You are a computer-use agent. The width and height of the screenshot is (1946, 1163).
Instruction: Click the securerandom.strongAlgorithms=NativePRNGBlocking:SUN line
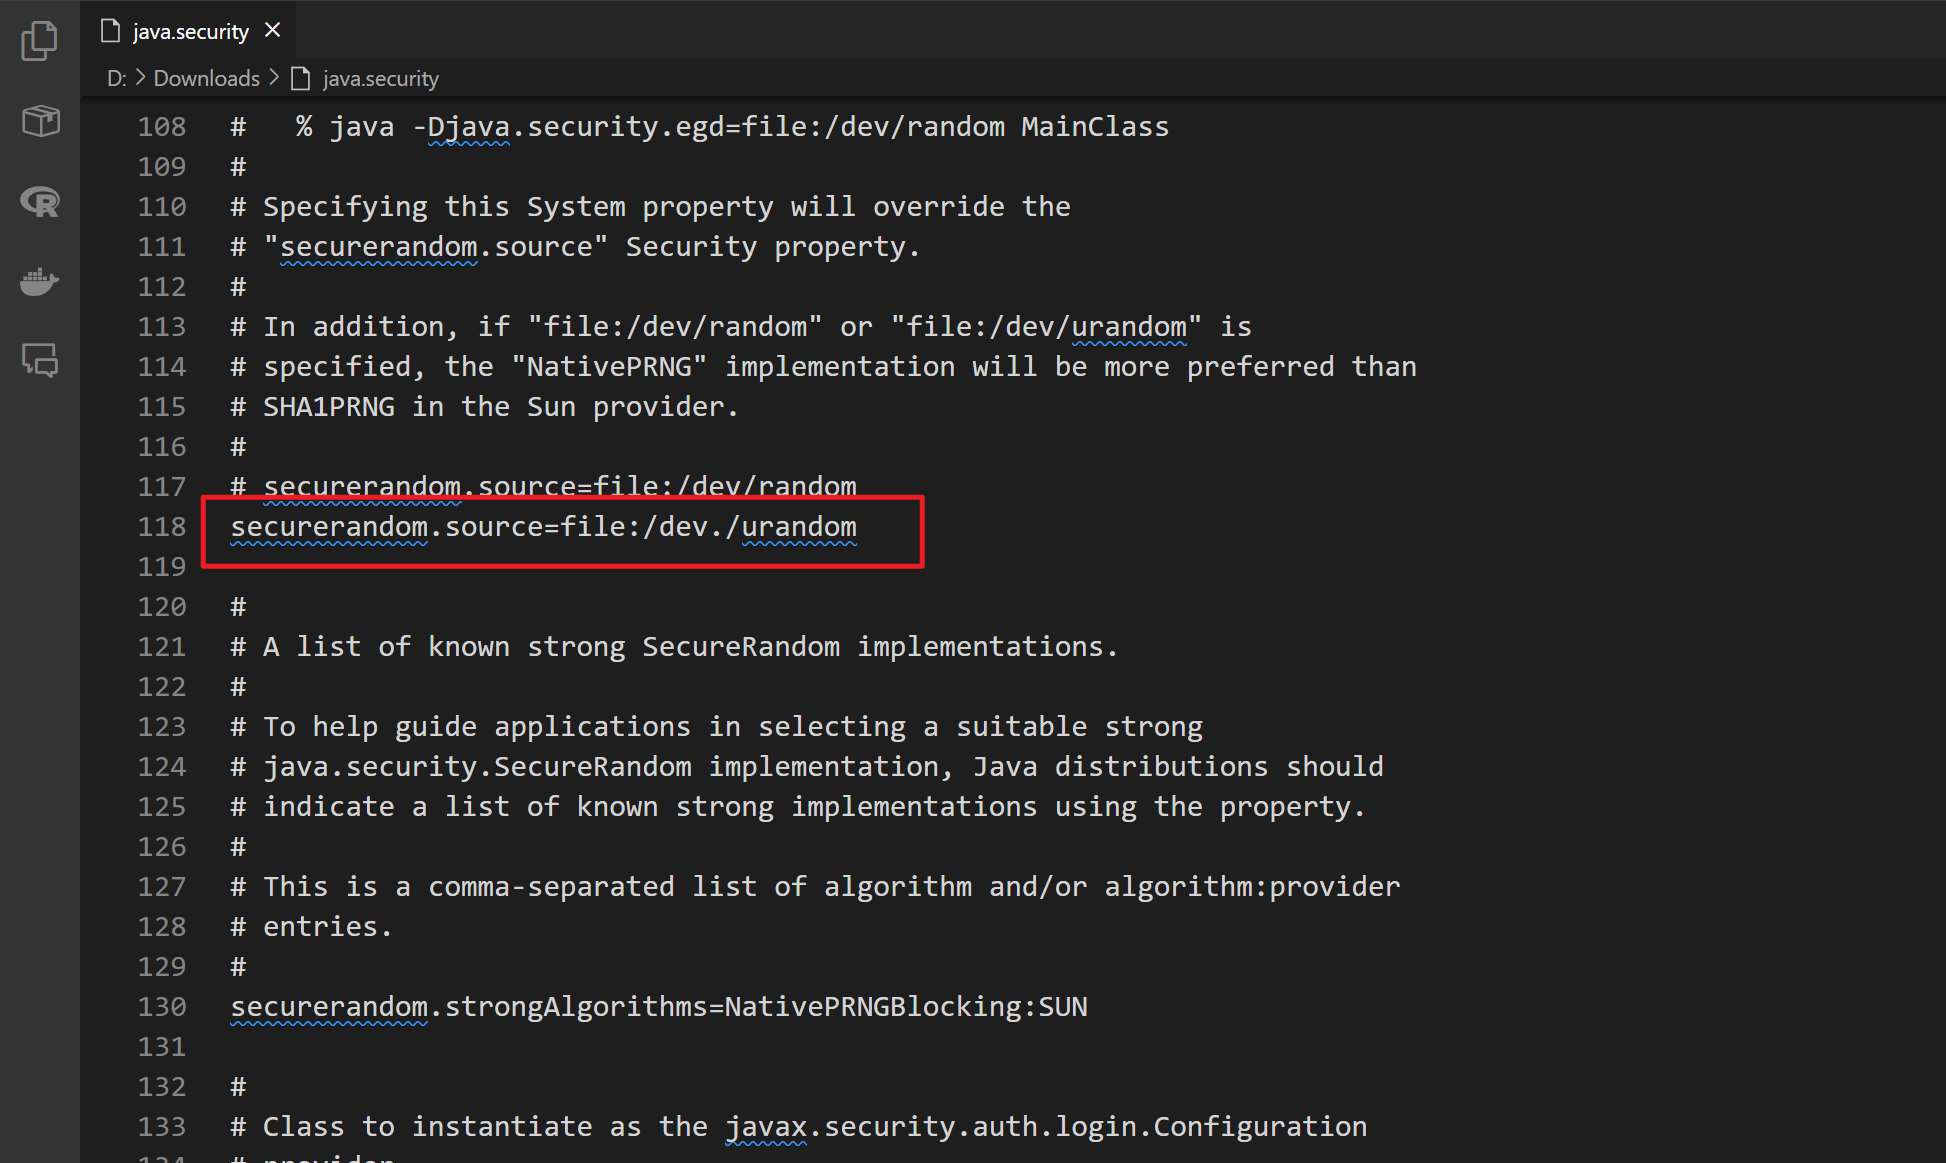tap(659, 1006)
